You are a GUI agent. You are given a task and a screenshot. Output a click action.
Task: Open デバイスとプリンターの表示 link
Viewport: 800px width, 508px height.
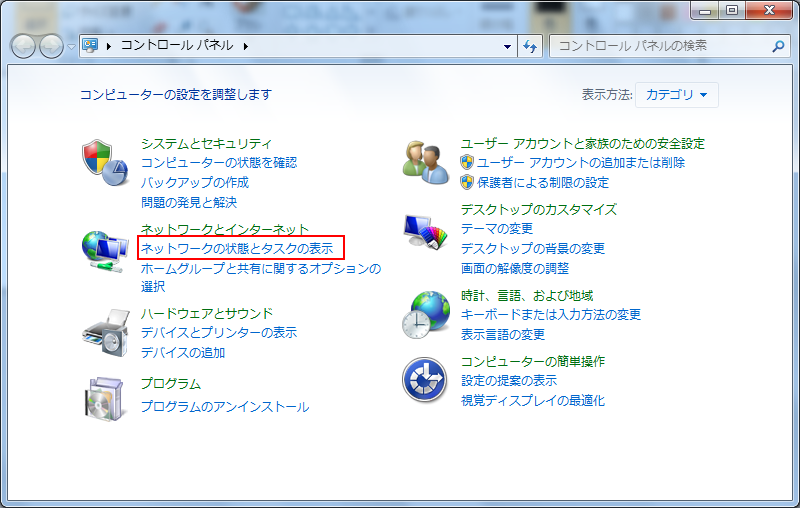[219, 333]
